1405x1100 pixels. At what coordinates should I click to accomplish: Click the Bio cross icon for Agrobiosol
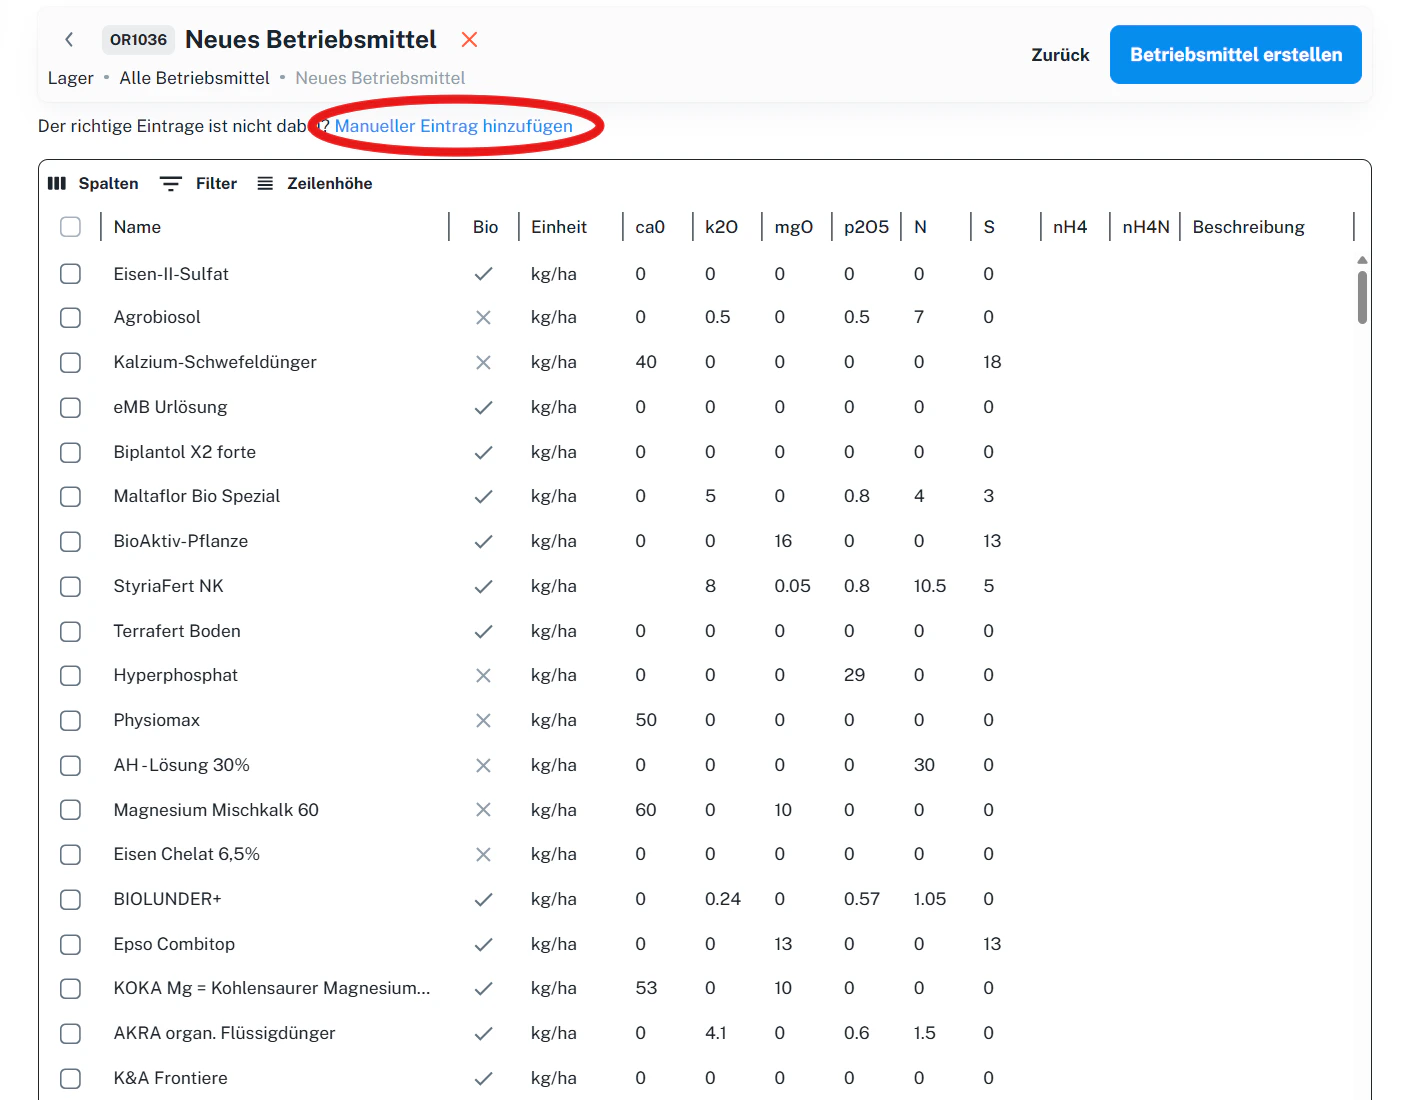coord(483,317)
